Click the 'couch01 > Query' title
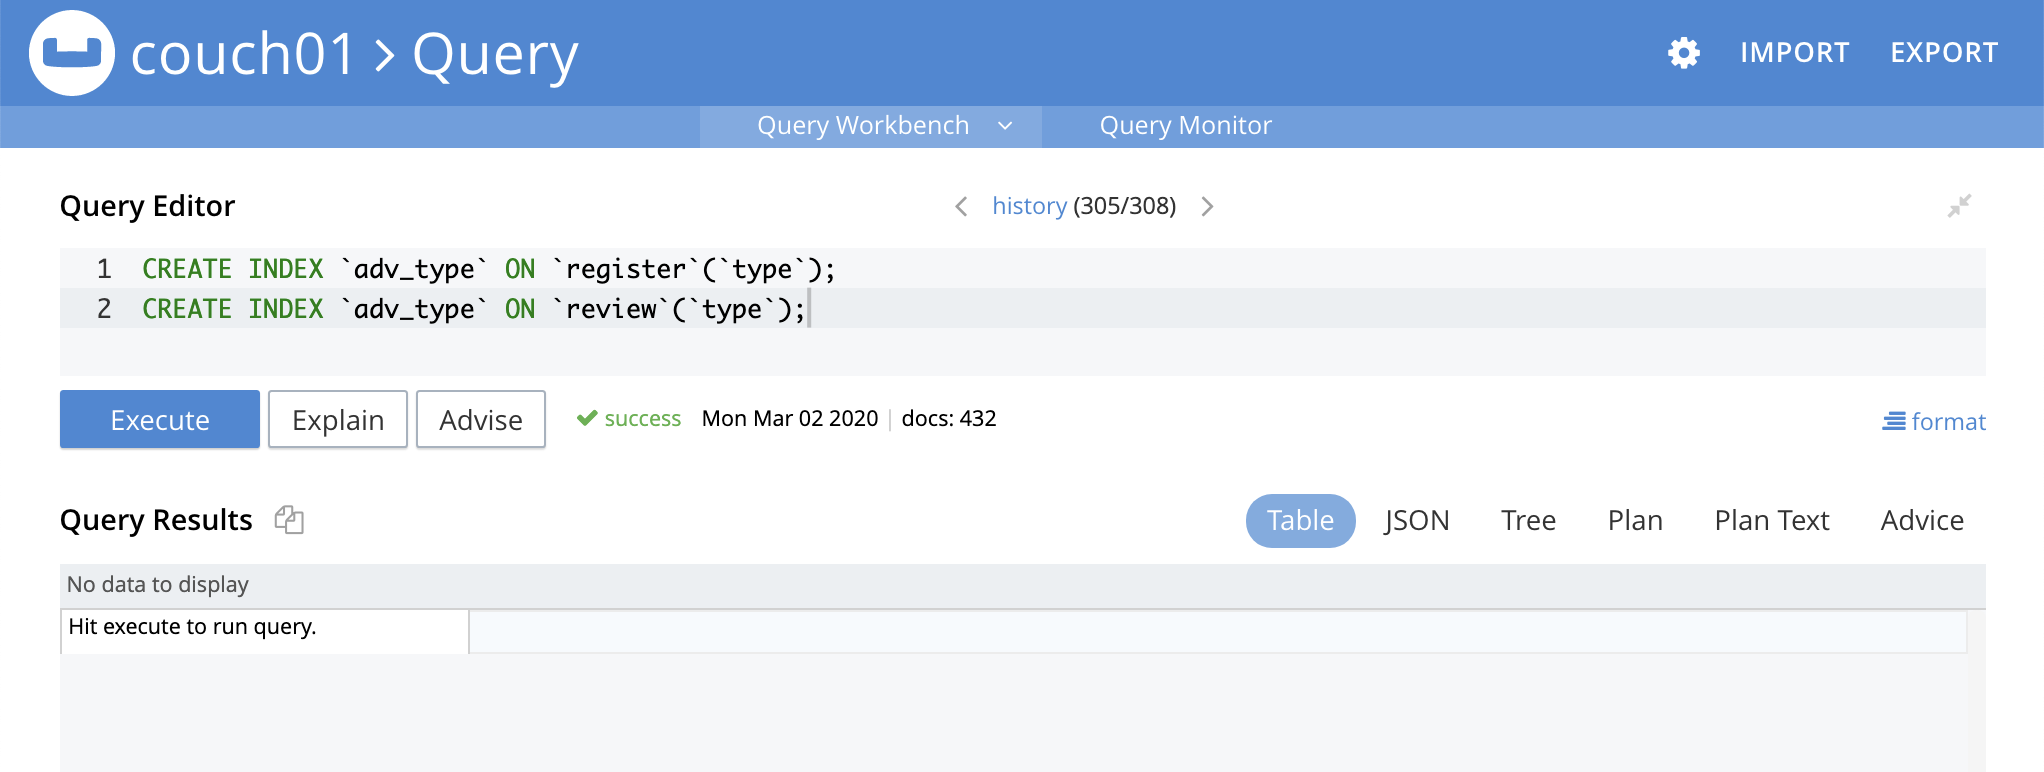The width and height of the screenshot is (2044, 772). click(354, 54)
